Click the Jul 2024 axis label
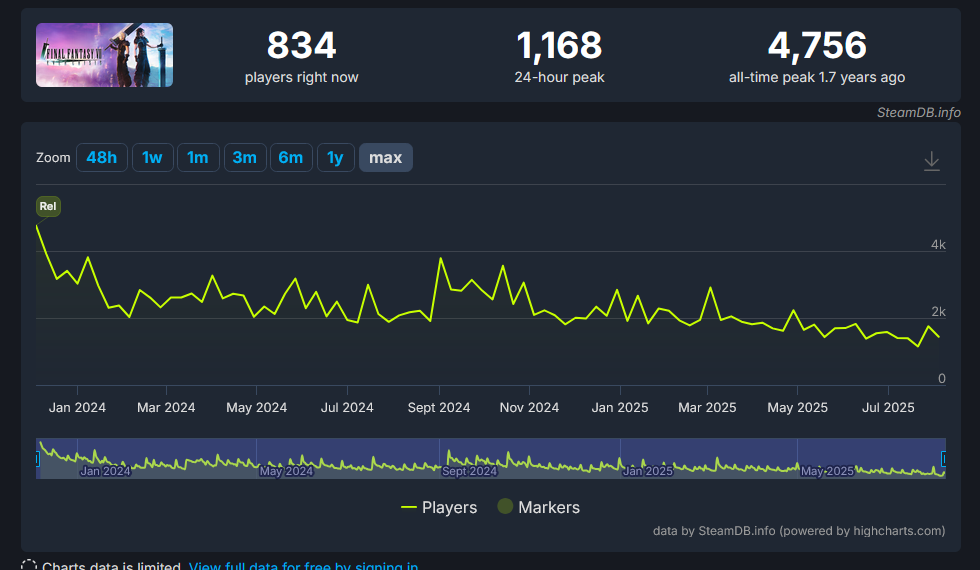This screenshot has width=980, height=570. pos(347,408)
